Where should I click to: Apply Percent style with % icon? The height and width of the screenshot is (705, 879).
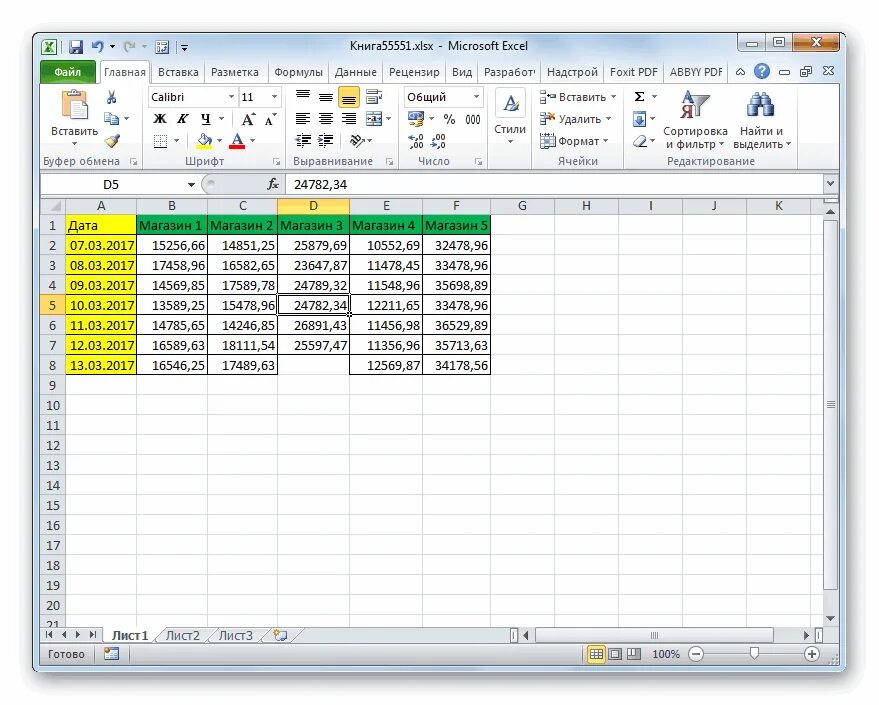coord(450,119)
